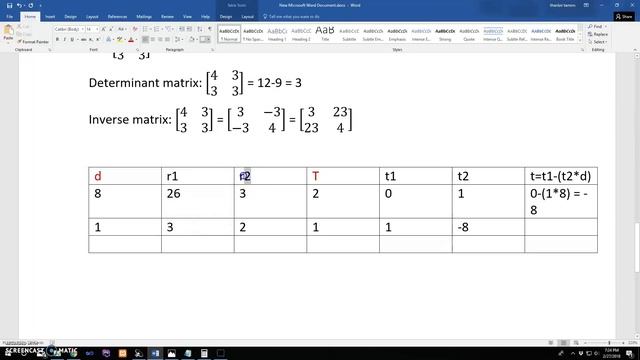Click font color red swatch button
640x360 pixels.
[131, 40]
